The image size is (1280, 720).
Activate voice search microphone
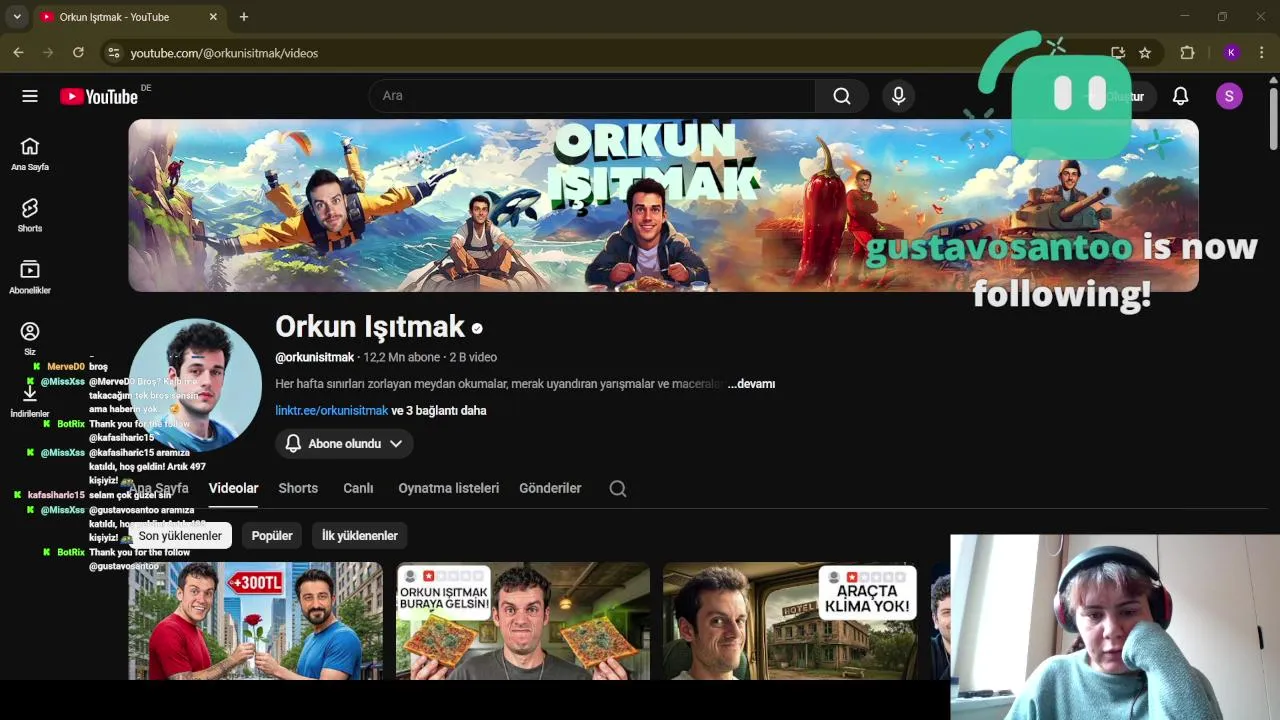898,96
